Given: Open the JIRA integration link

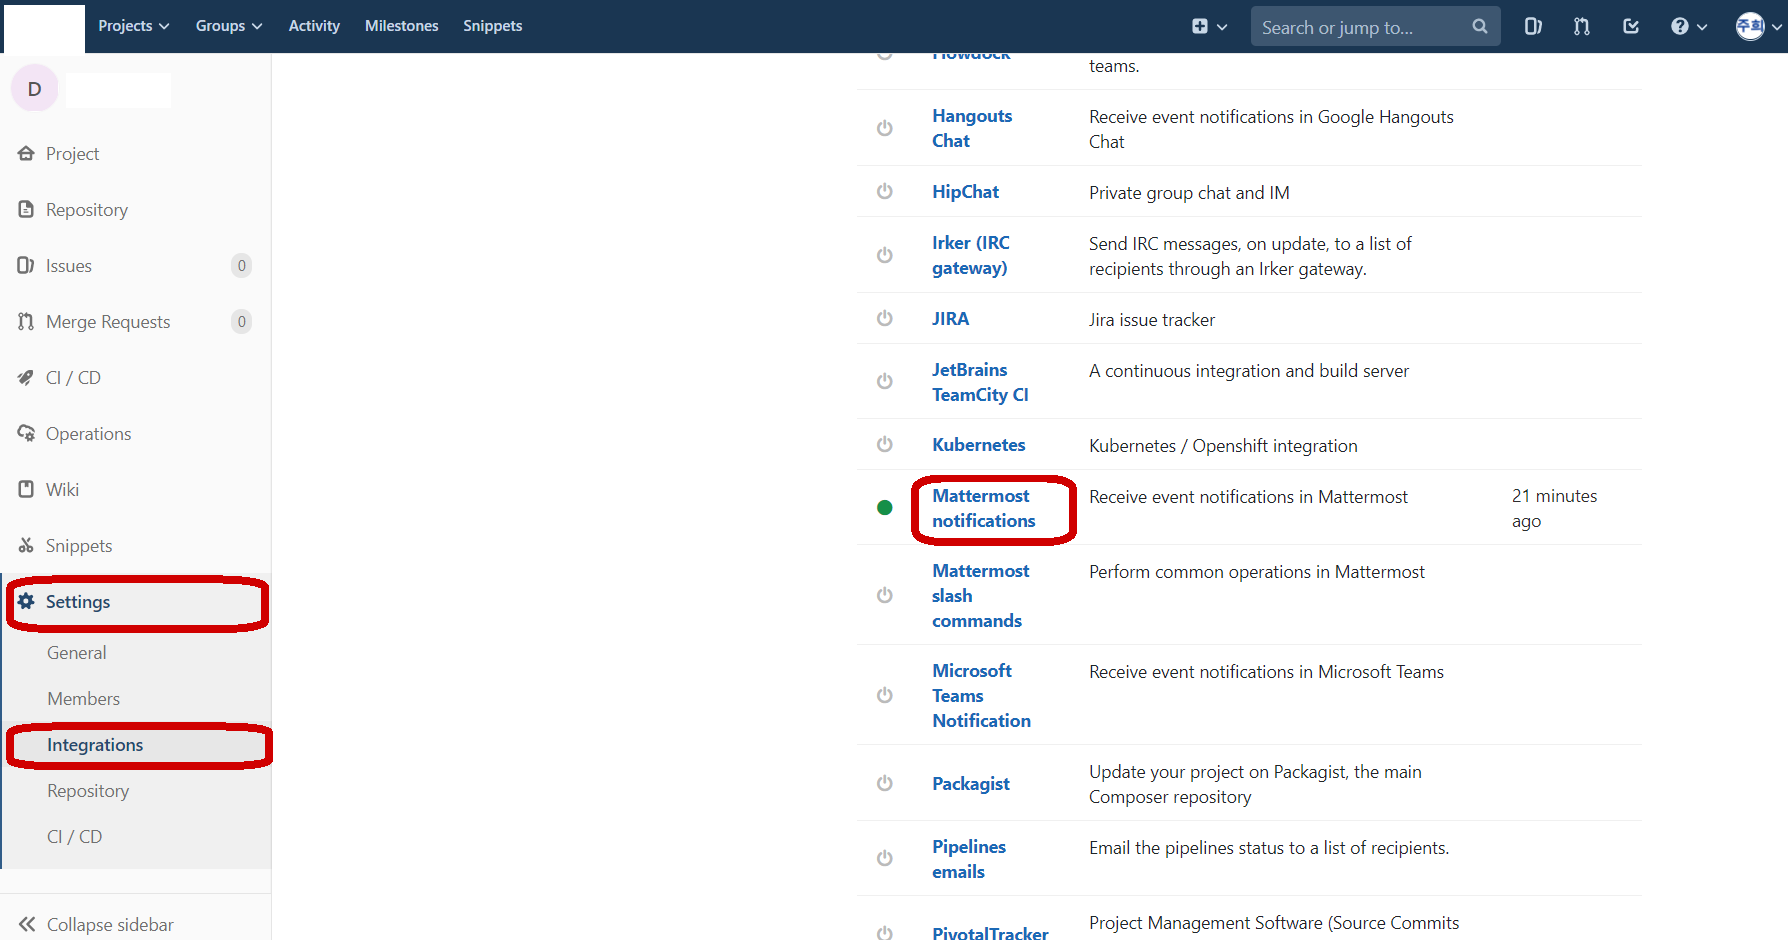Looking at the screenshot, I should click(950, 318).
